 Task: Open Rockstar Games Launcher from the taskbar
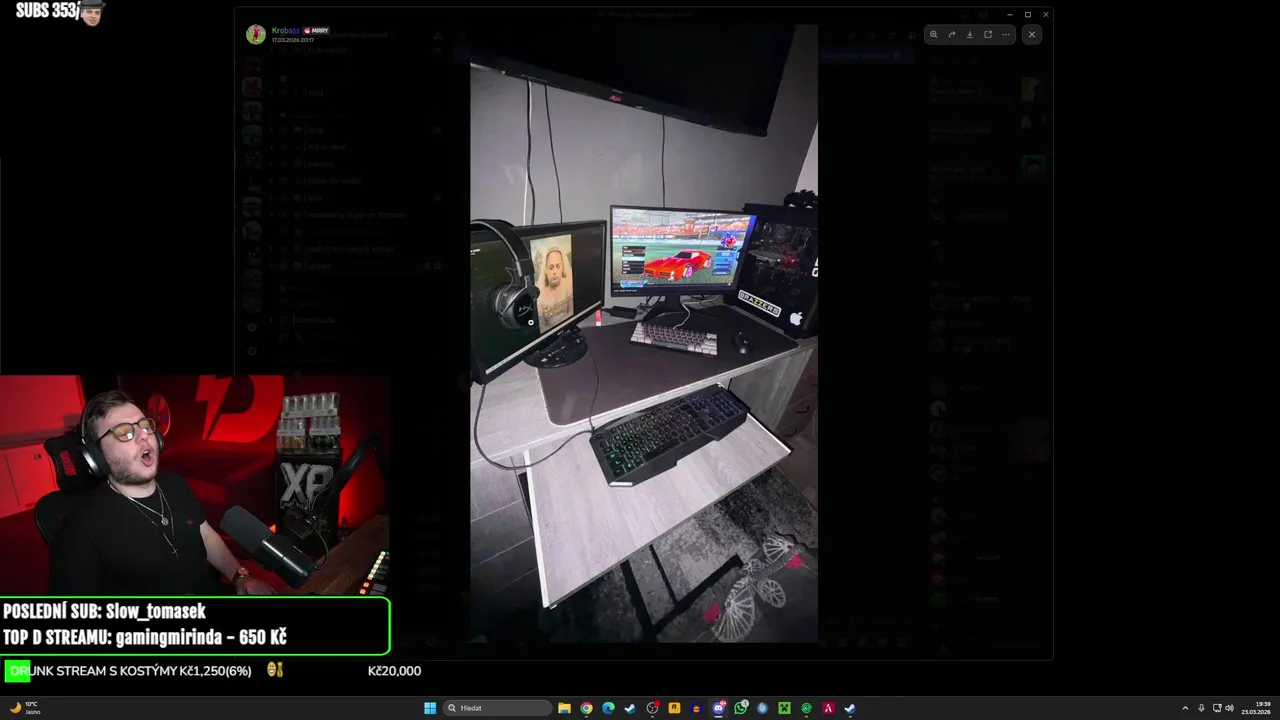(674, 708)
